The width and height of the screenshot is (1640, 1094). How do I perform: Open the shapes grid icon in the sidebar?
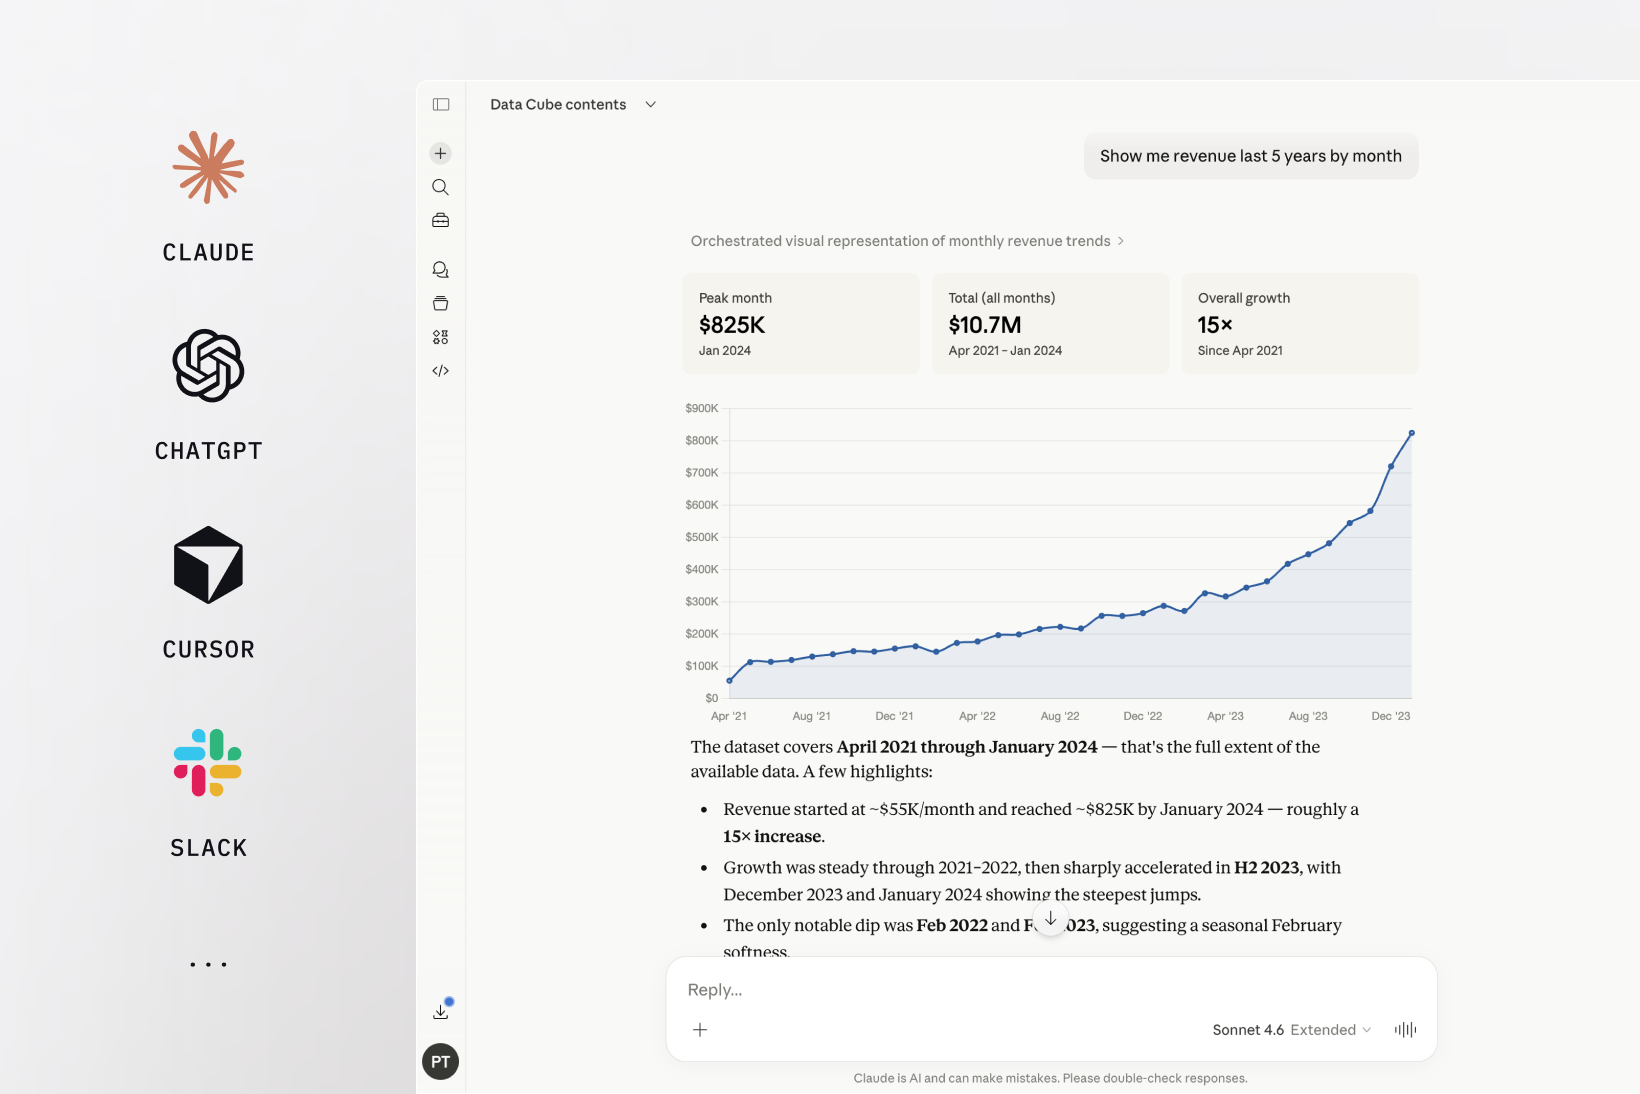pos(440,337)
